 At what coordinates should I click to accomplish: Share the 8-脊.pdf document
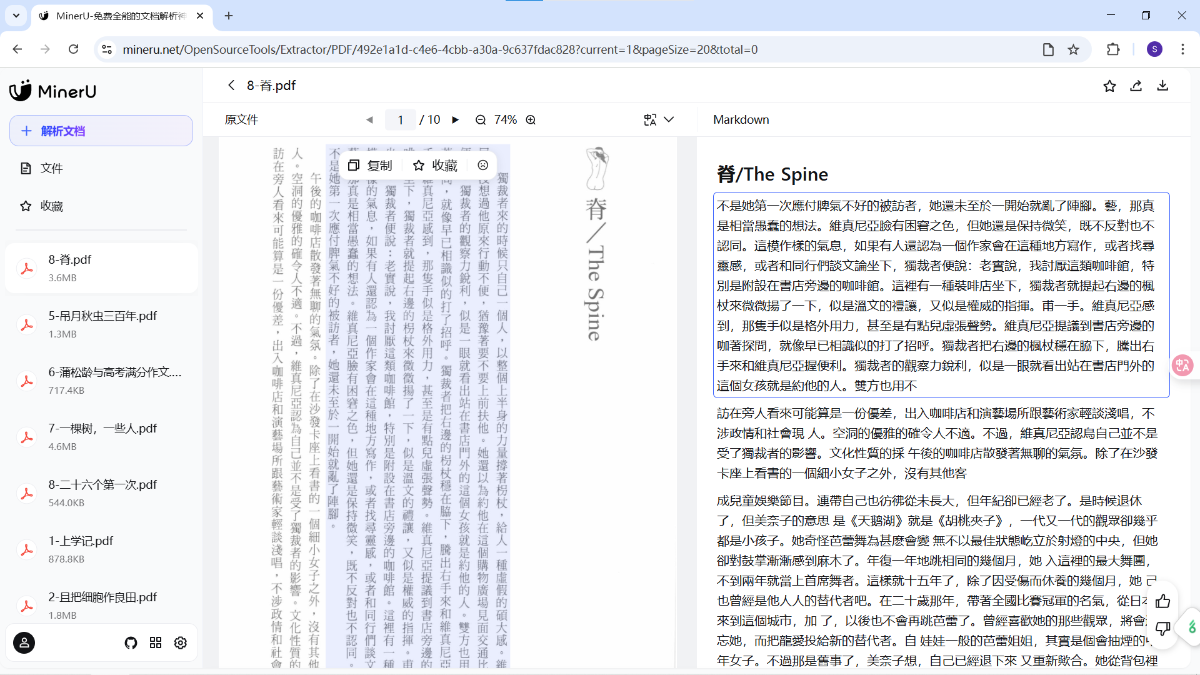coord(1136,86)
